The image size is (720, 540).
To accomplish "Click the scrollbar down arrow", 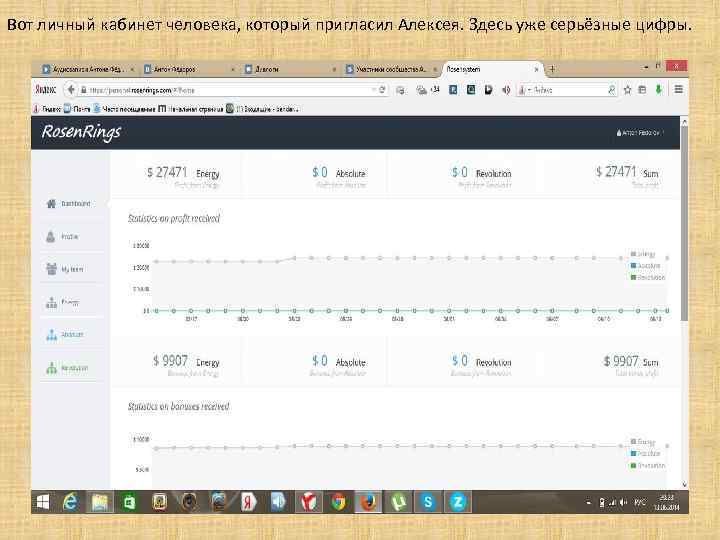I will pos(684,484).
